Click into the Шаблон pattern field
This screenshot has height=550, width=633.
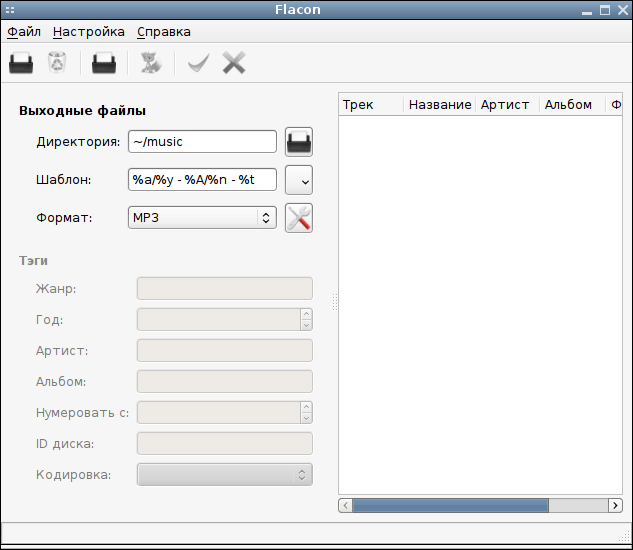202,180
